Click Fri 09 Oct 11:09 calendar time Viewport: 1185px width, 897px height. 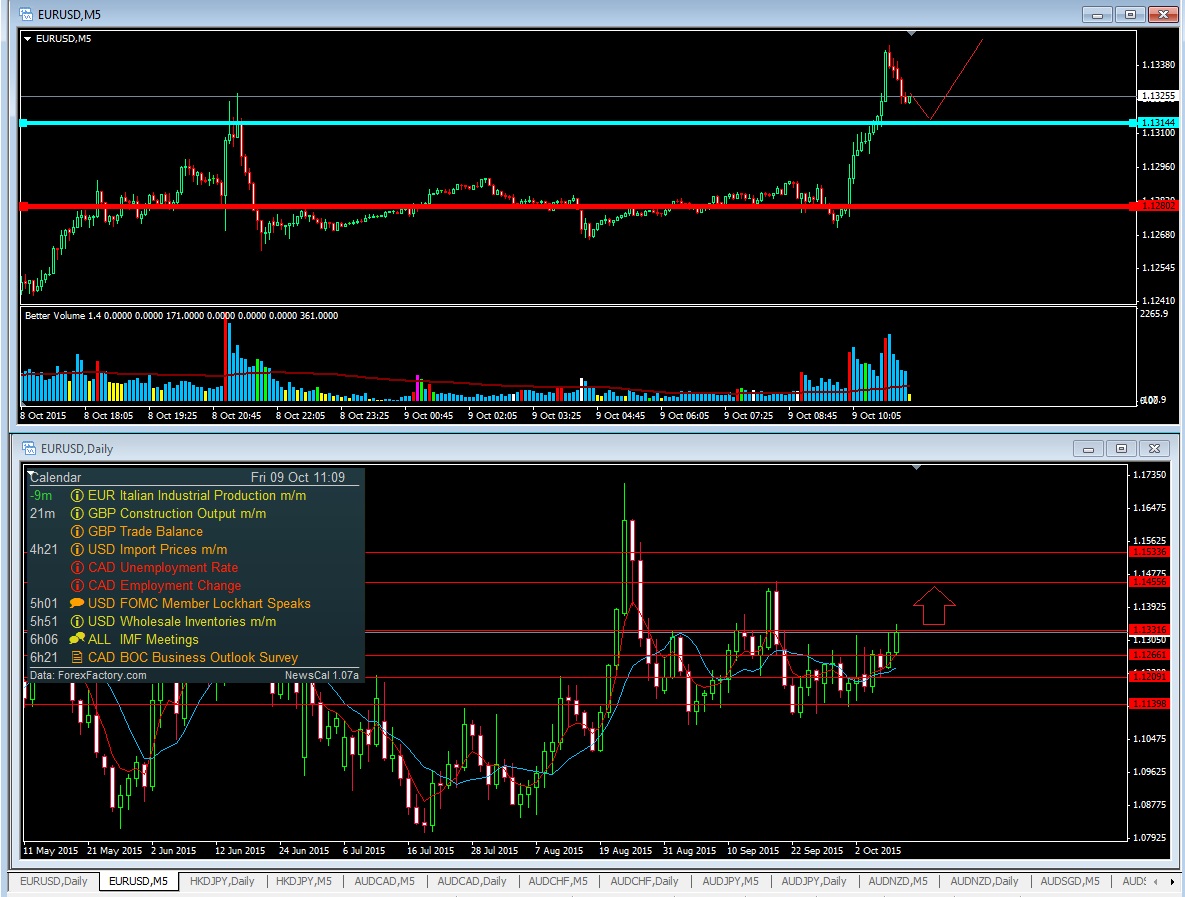click(x=298, y=478)
